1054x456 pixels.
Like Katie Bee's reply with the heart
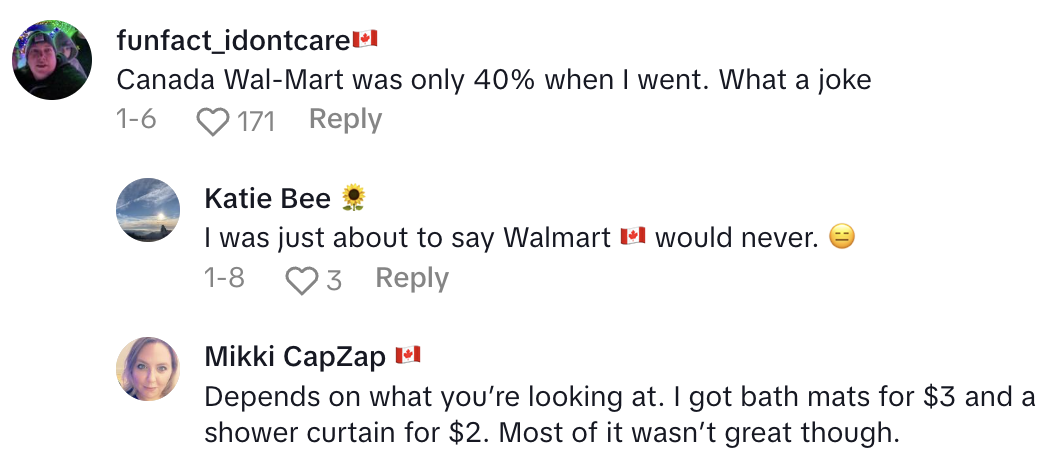pos(301,279)
